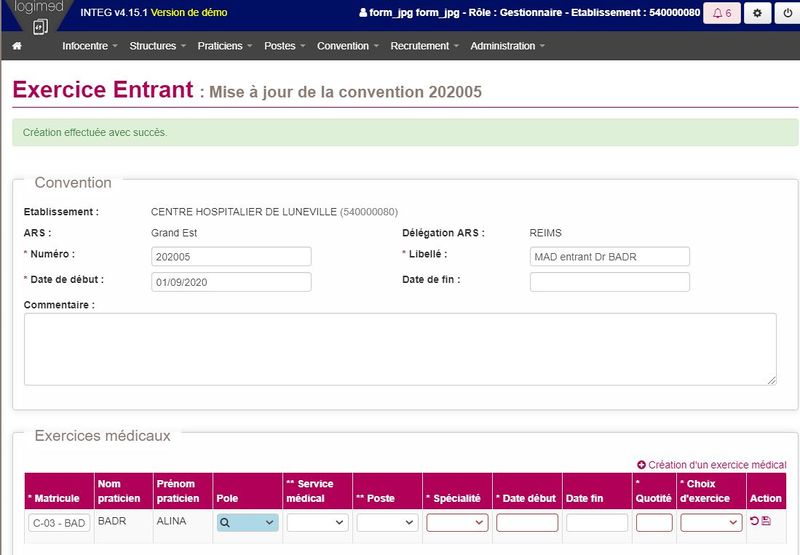Click the Spécialité column header

457,491
